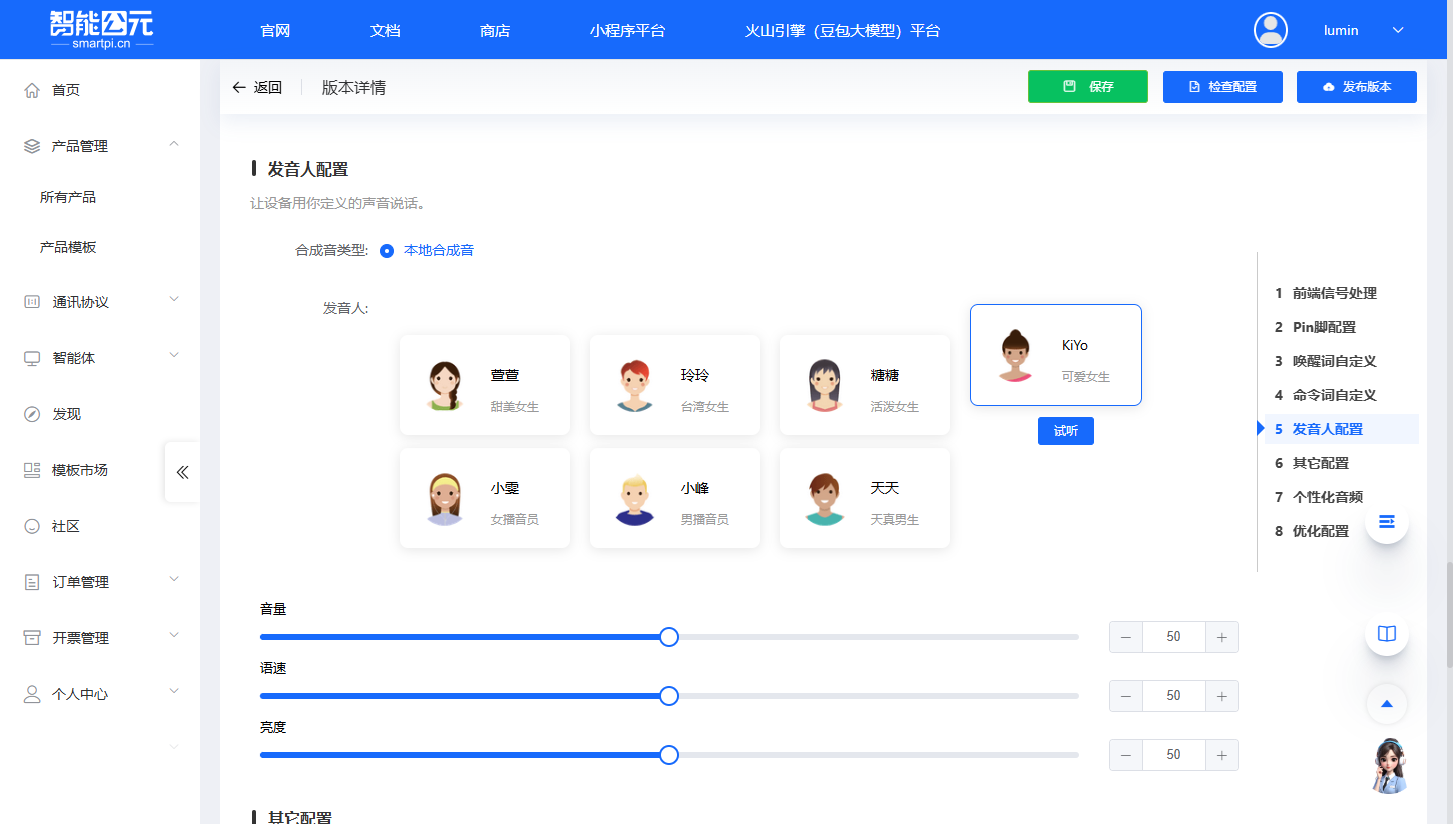Collapse the sidebar with the double chevron
Viewport: 1453px width, 824px height.
point(182,472)
